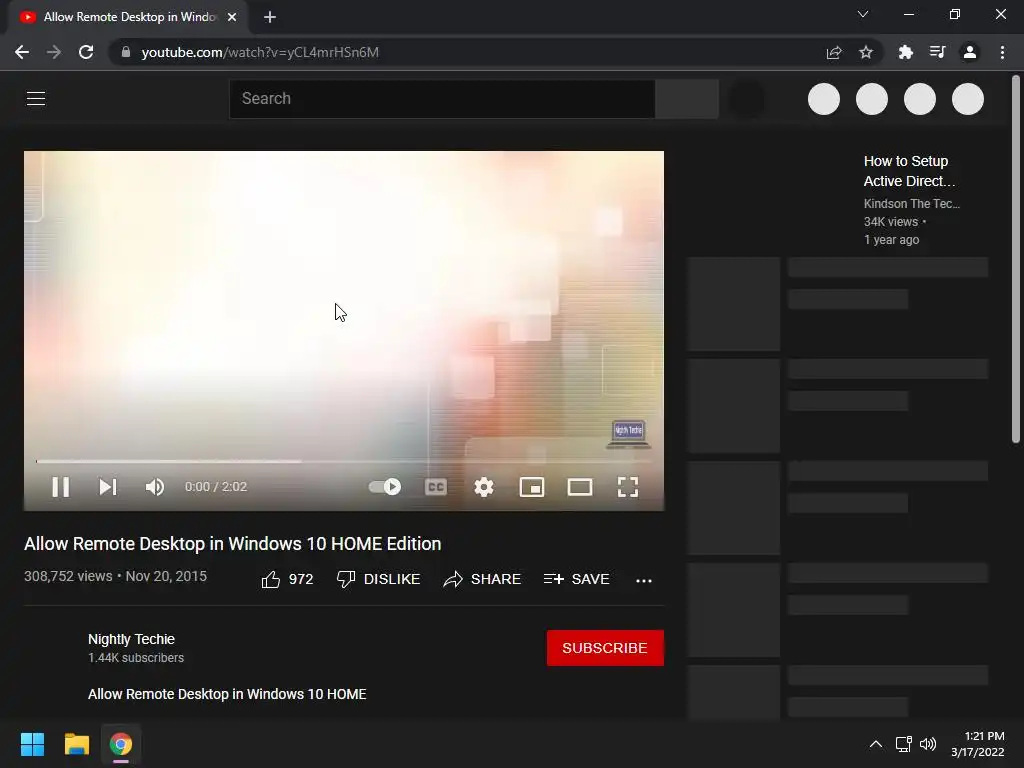Open network status tray icon

pyautogui.click(x=904, y=744)
